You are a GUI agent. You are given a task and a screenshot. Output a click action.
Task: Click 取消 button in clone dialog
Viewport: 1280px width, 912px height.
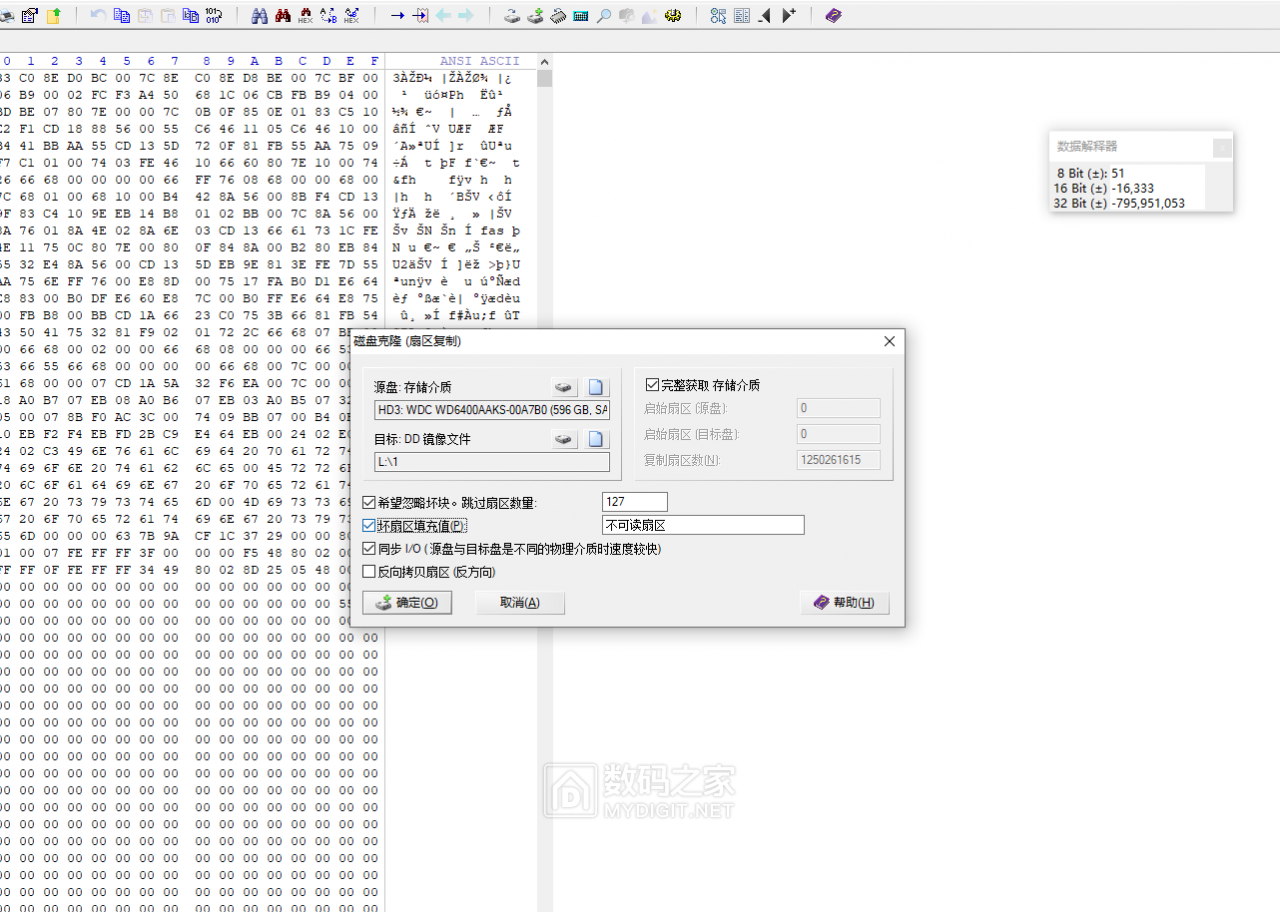[520, 602]
